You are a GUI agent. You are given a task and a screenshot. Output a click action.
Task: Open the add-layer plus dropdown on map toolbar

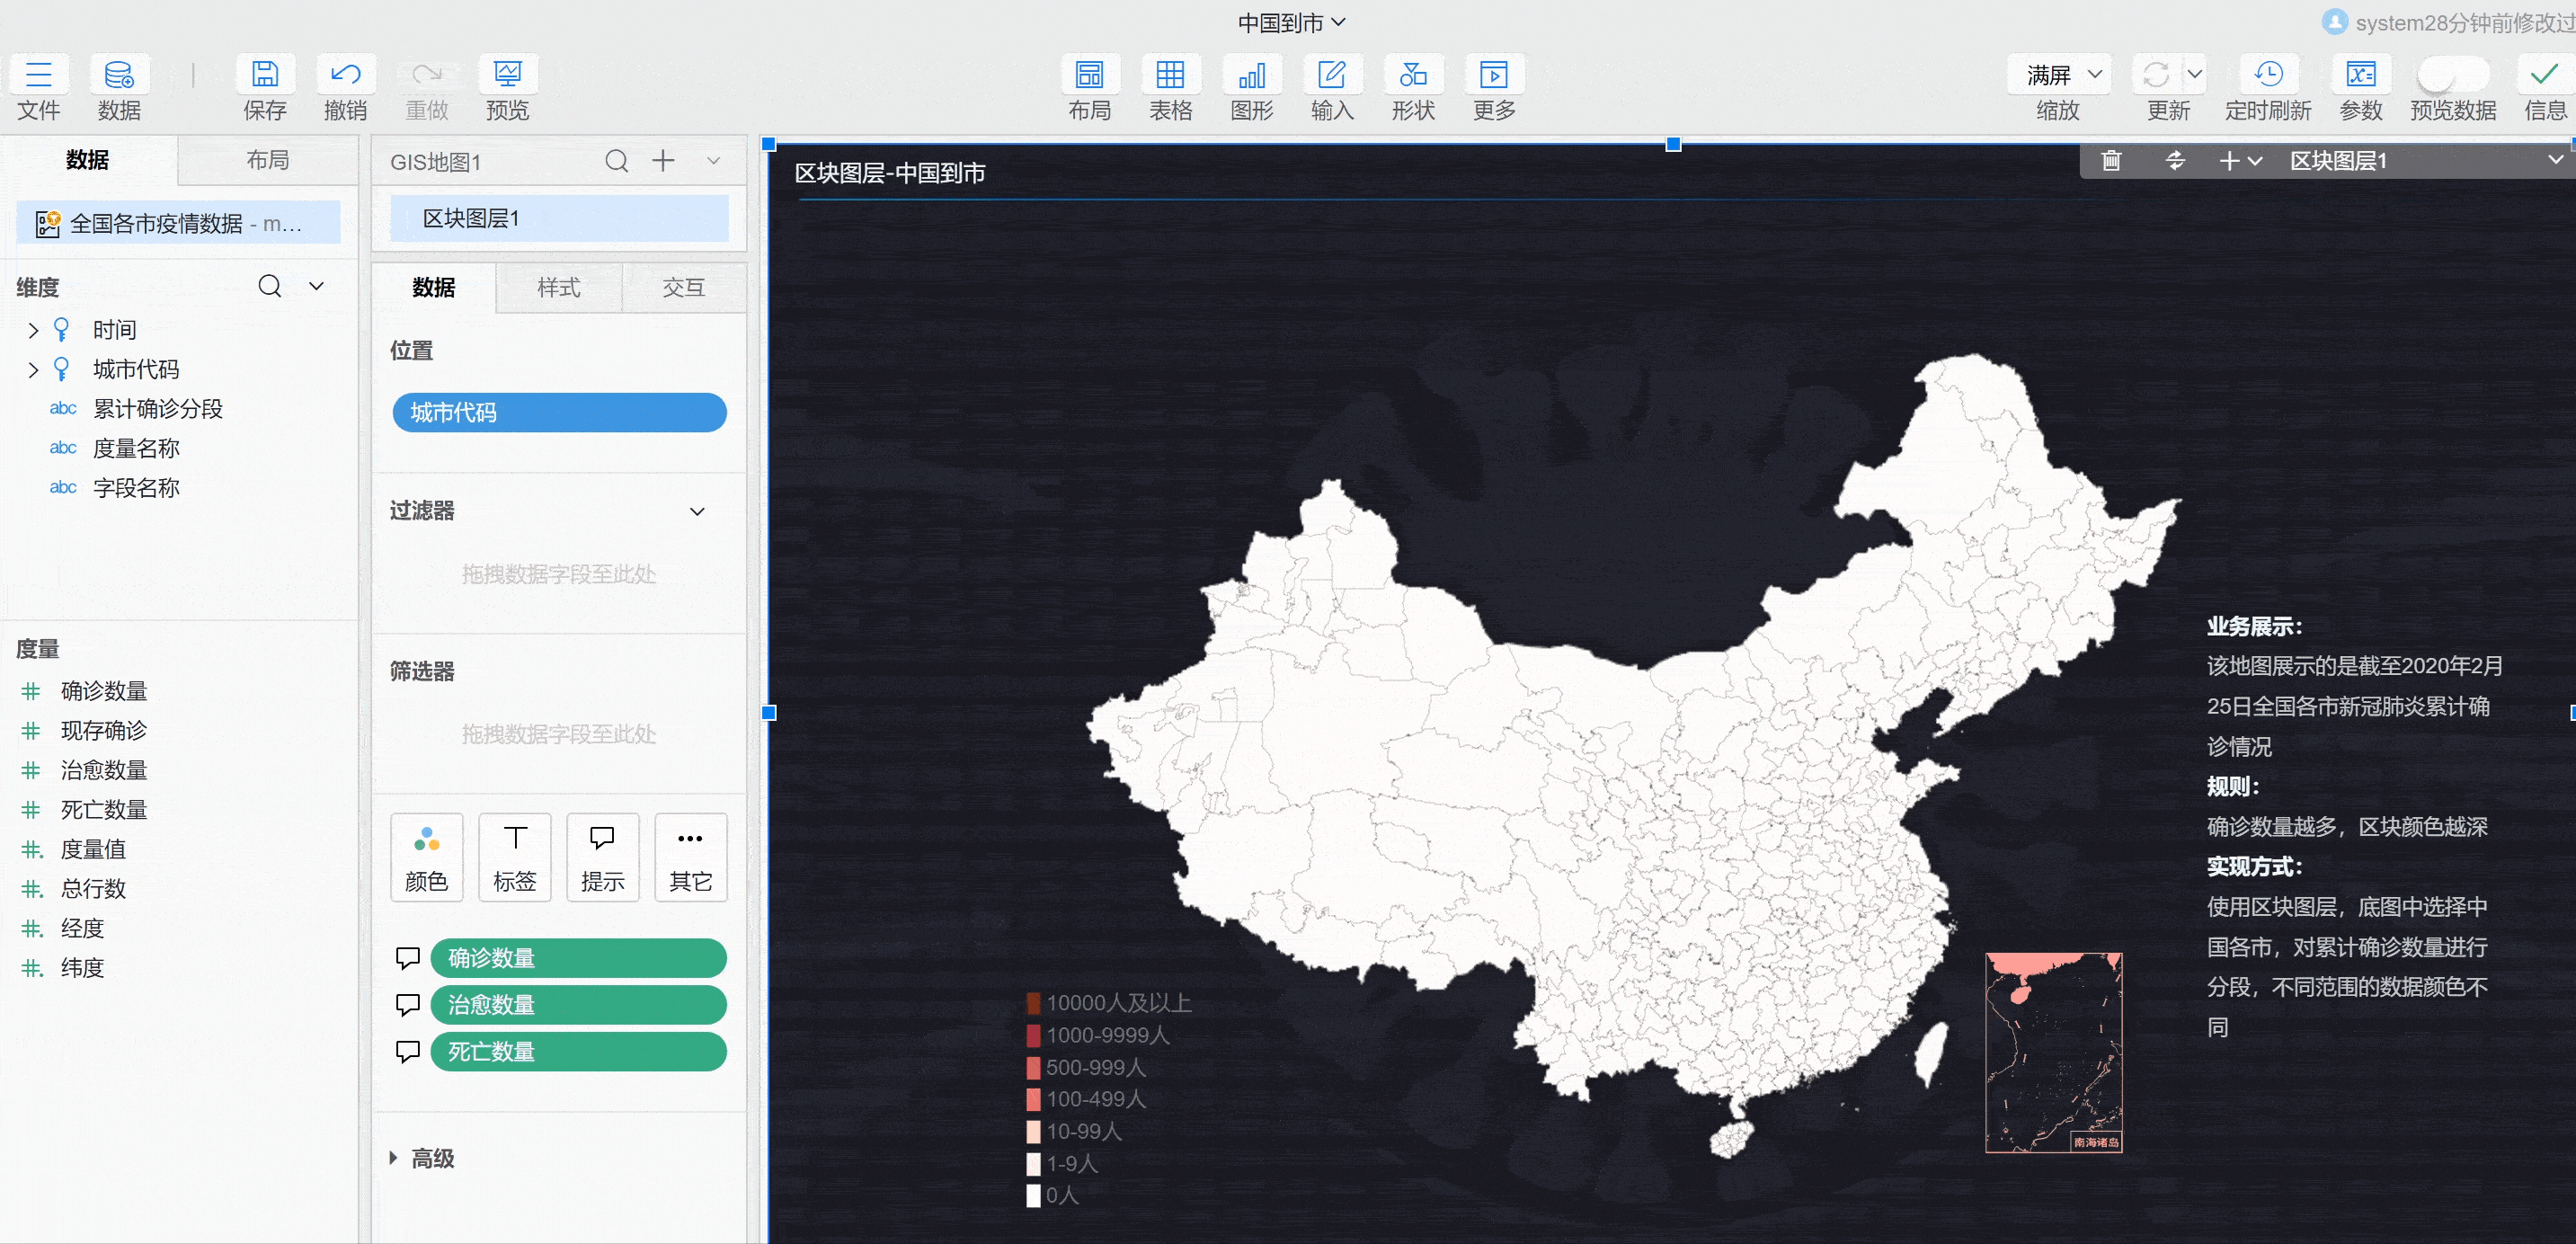pos(2240,161)
